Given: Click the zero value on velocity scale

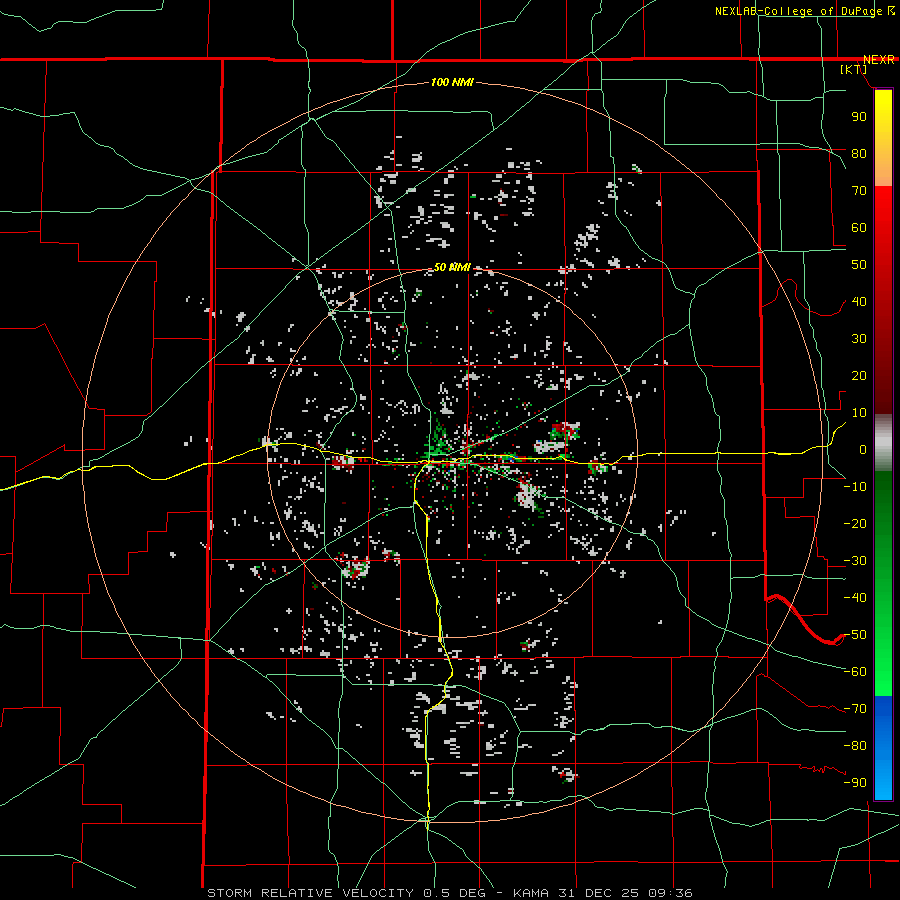Looking at the screenshot, I should click(863, 450).
